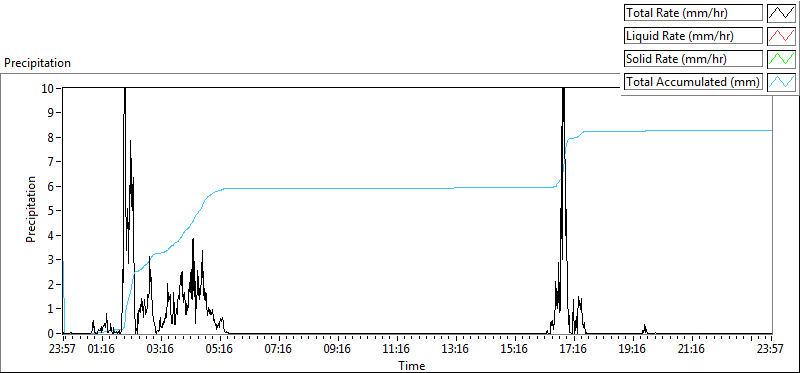
Task: Click the 3 value on the y-axis
Action: 52,260
